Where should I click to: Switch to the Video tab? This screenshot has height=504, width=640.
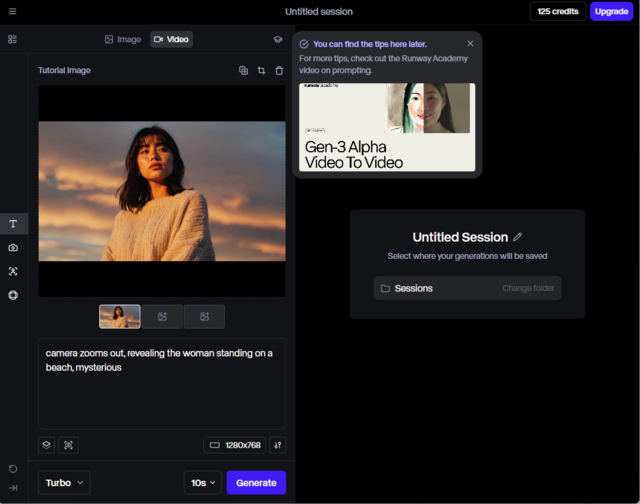pyautogui.click(x=171, y=39)
